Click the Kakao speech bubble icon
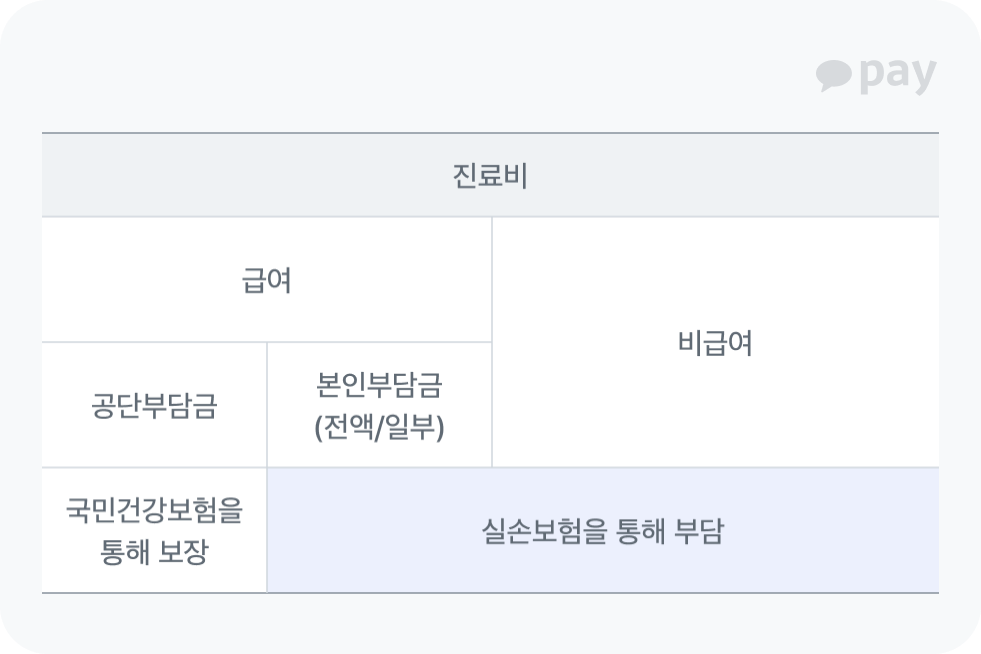 pos(833,76)
